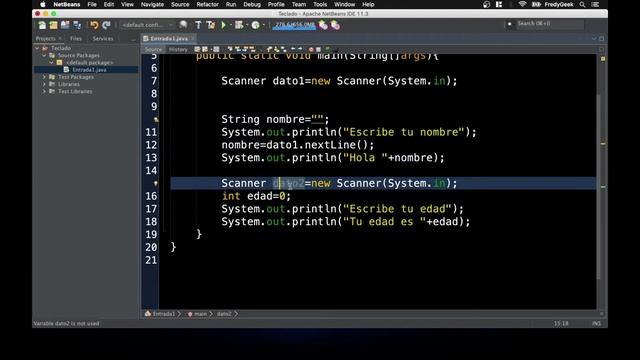Click the Open Project toolbar icon
This screenshot has width=640, height=360.
click(x=65, y=25)
